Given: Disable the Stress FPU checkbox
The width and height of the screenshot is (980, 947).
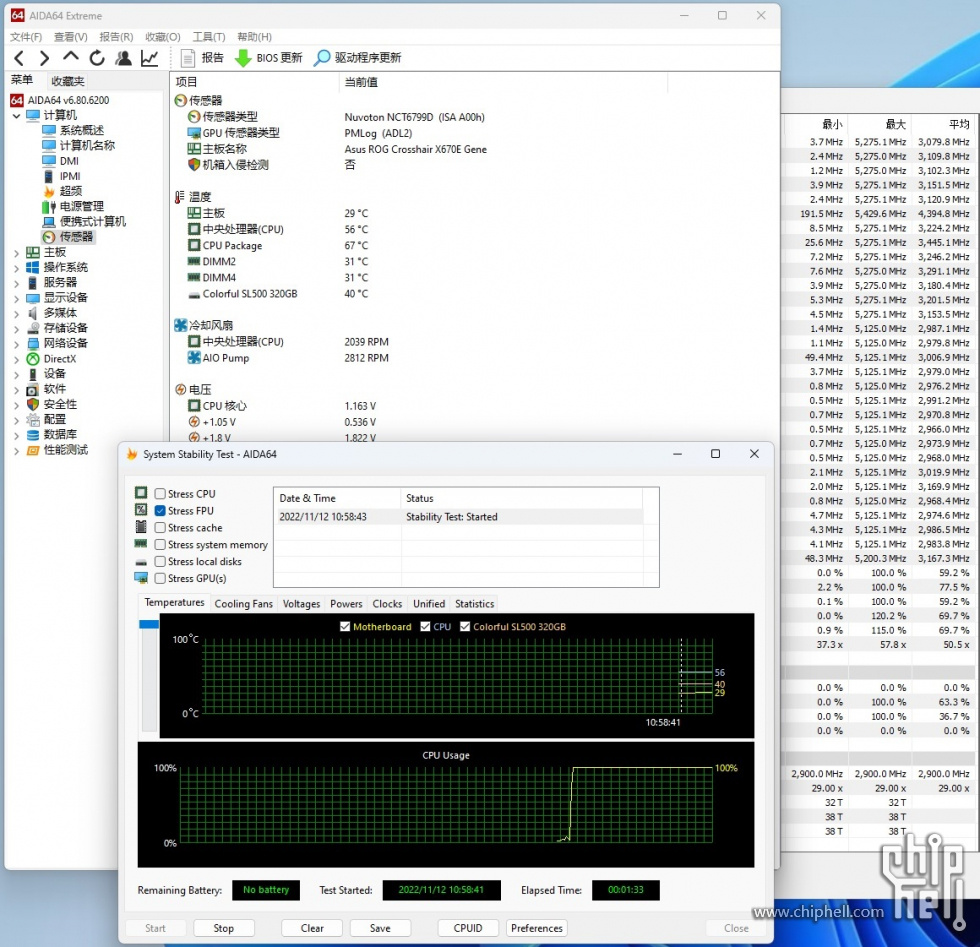Looking at the screenshot, I should click(161, 511).
